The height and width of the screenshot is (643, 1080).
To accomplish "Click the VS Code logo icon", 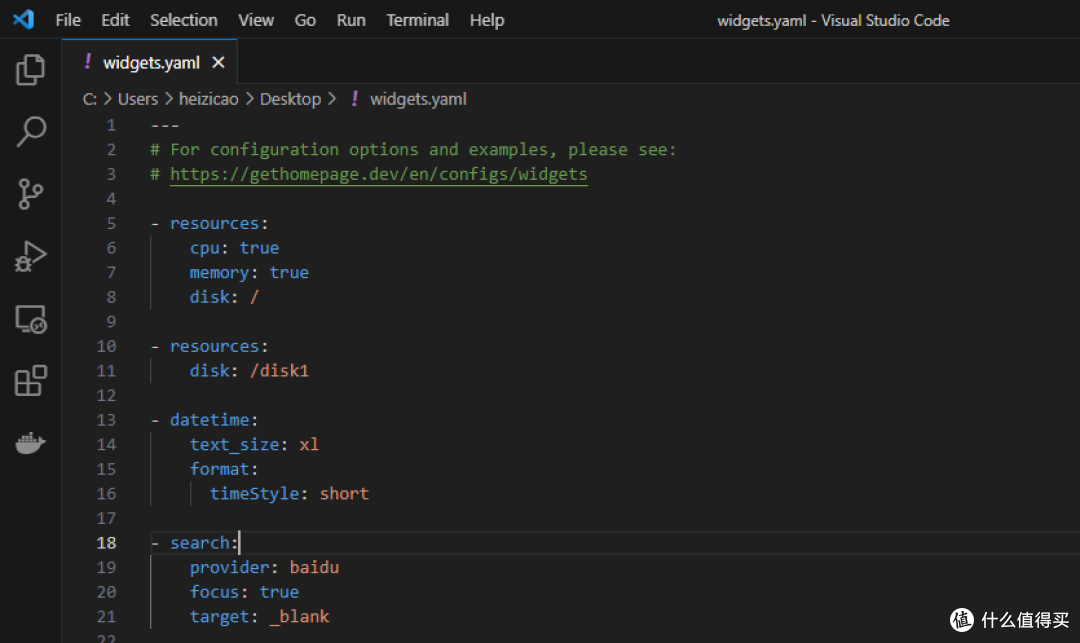I will 24,20.
